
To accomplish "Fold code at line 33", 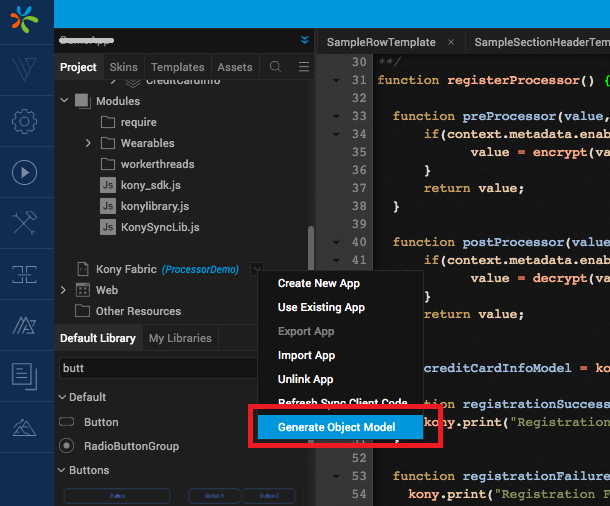I will pos(336,116).
